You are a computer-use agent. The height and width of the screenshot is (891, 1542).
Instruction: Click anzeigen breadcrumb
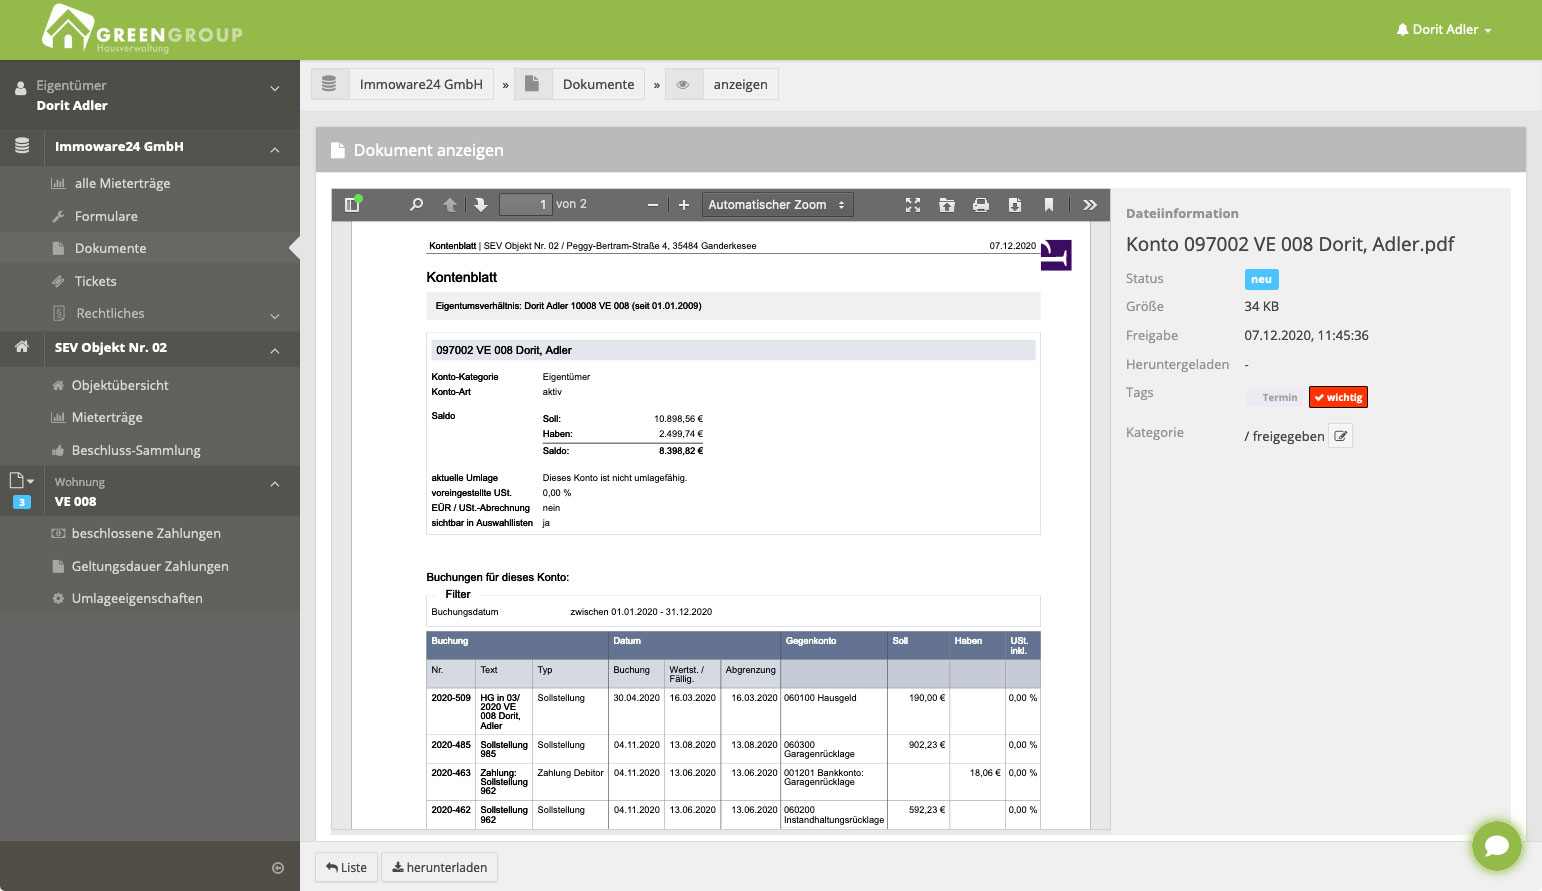(x=741, y=84)
